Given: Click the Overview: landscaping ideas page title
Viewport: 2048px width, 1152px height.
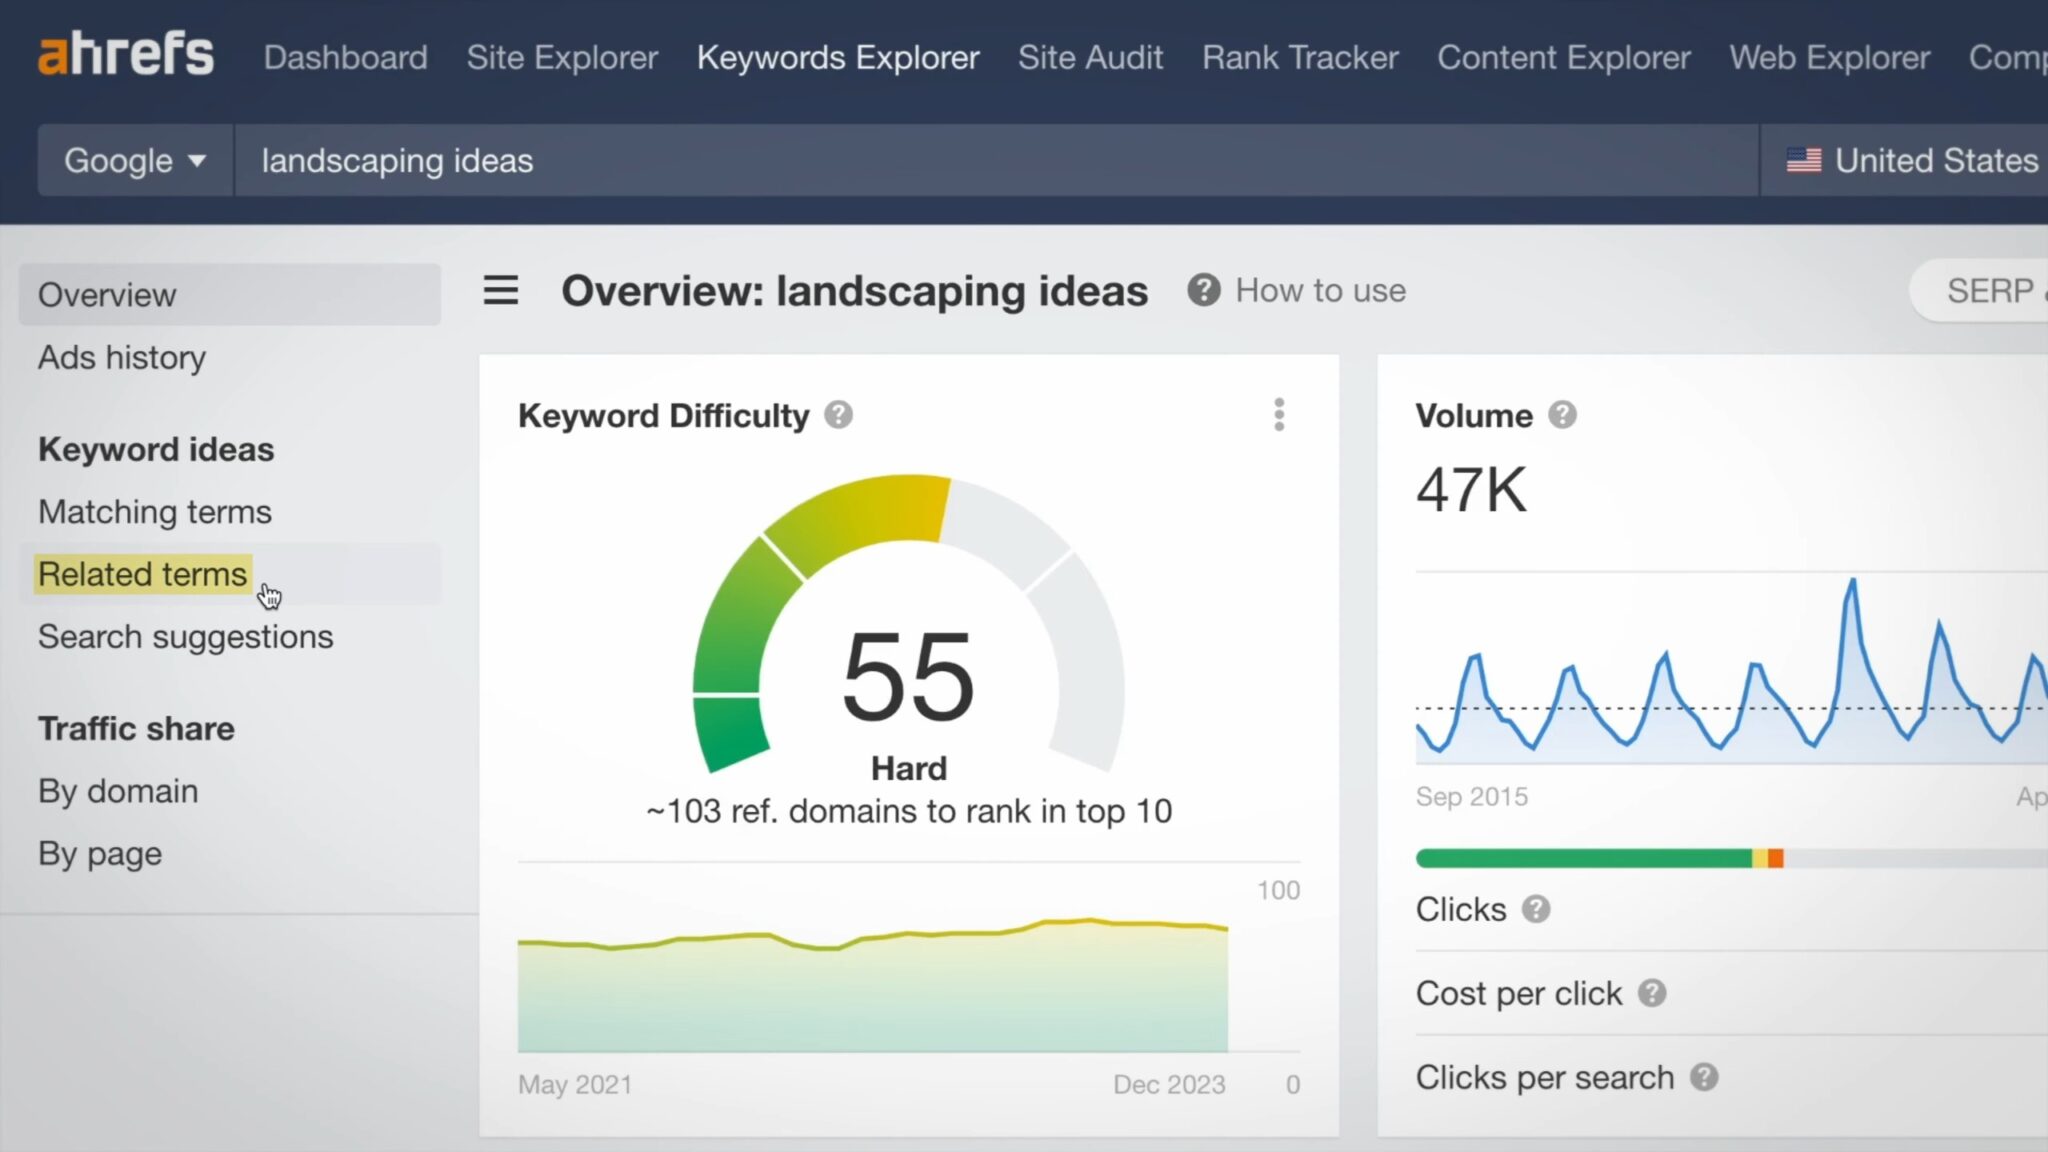Looking at the screenshot, I should point(854,291).
